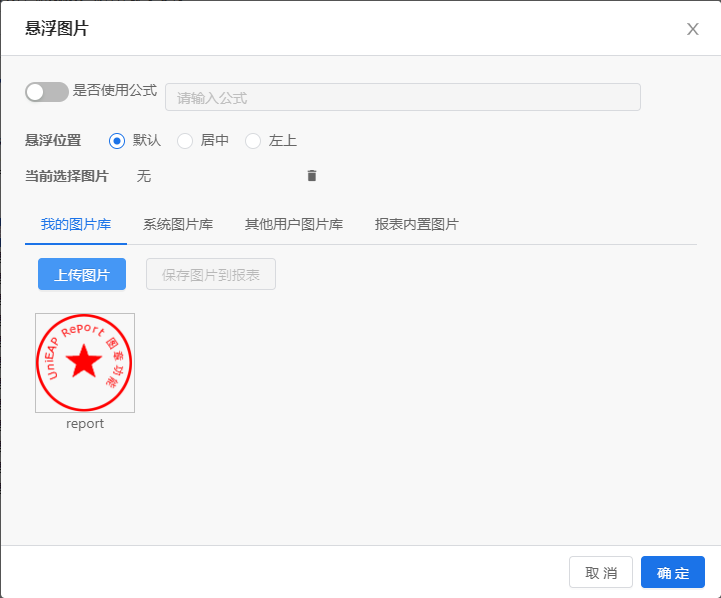This screenshot has width=721, height=598.
Task: Click the 'report' image name label
Action: 85,423
